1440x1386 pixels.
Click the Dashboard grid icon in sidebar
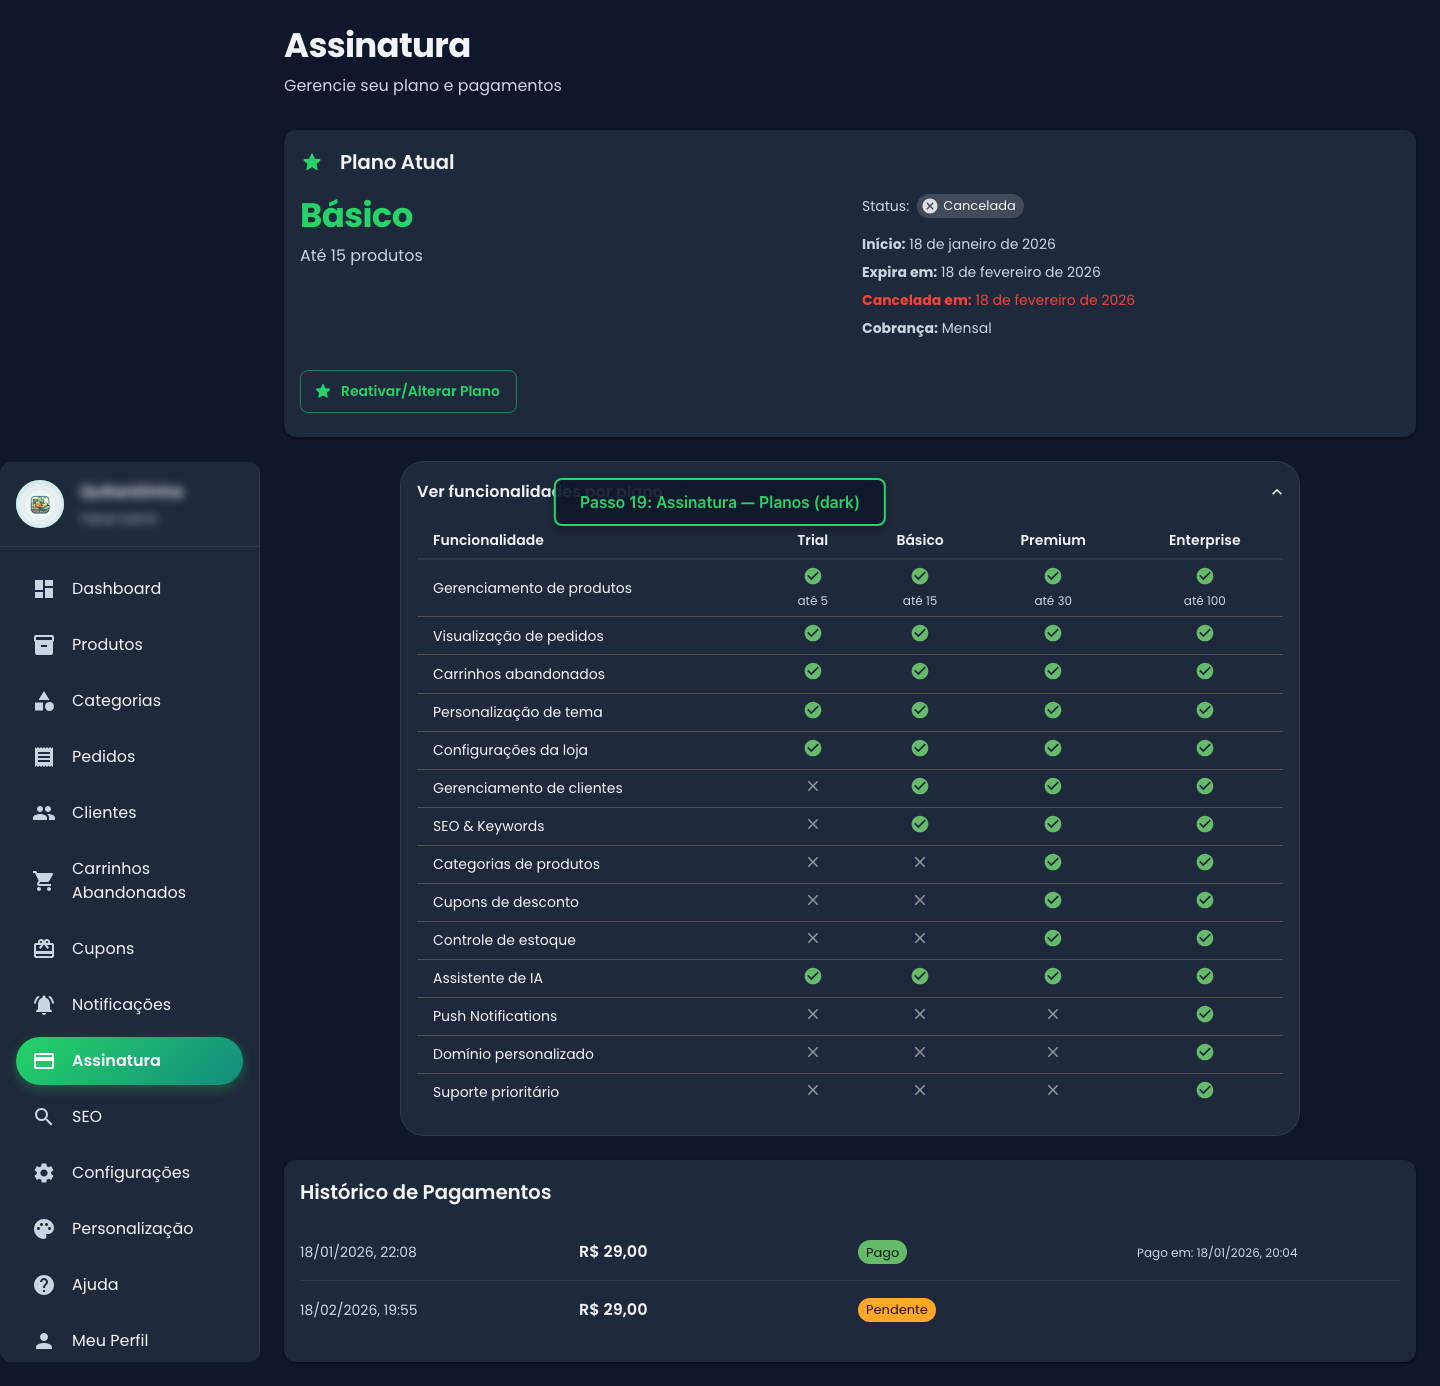[44, 589]
